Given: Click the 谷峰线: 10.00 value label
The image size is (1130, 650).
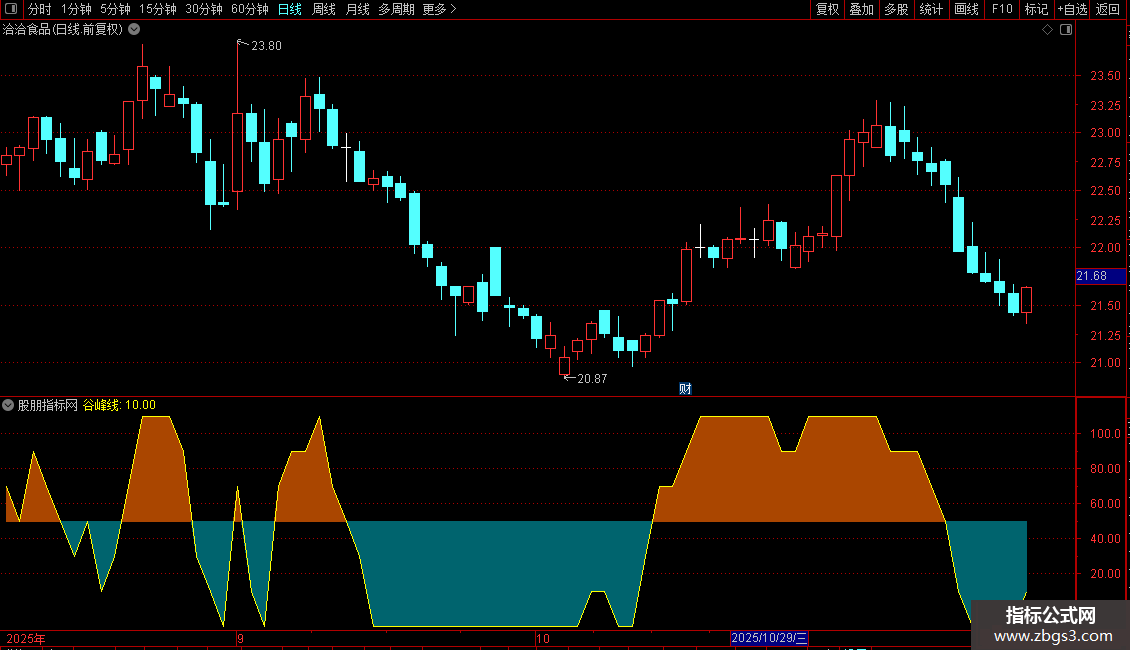Looking at the screenshot, I should [120, 406].
